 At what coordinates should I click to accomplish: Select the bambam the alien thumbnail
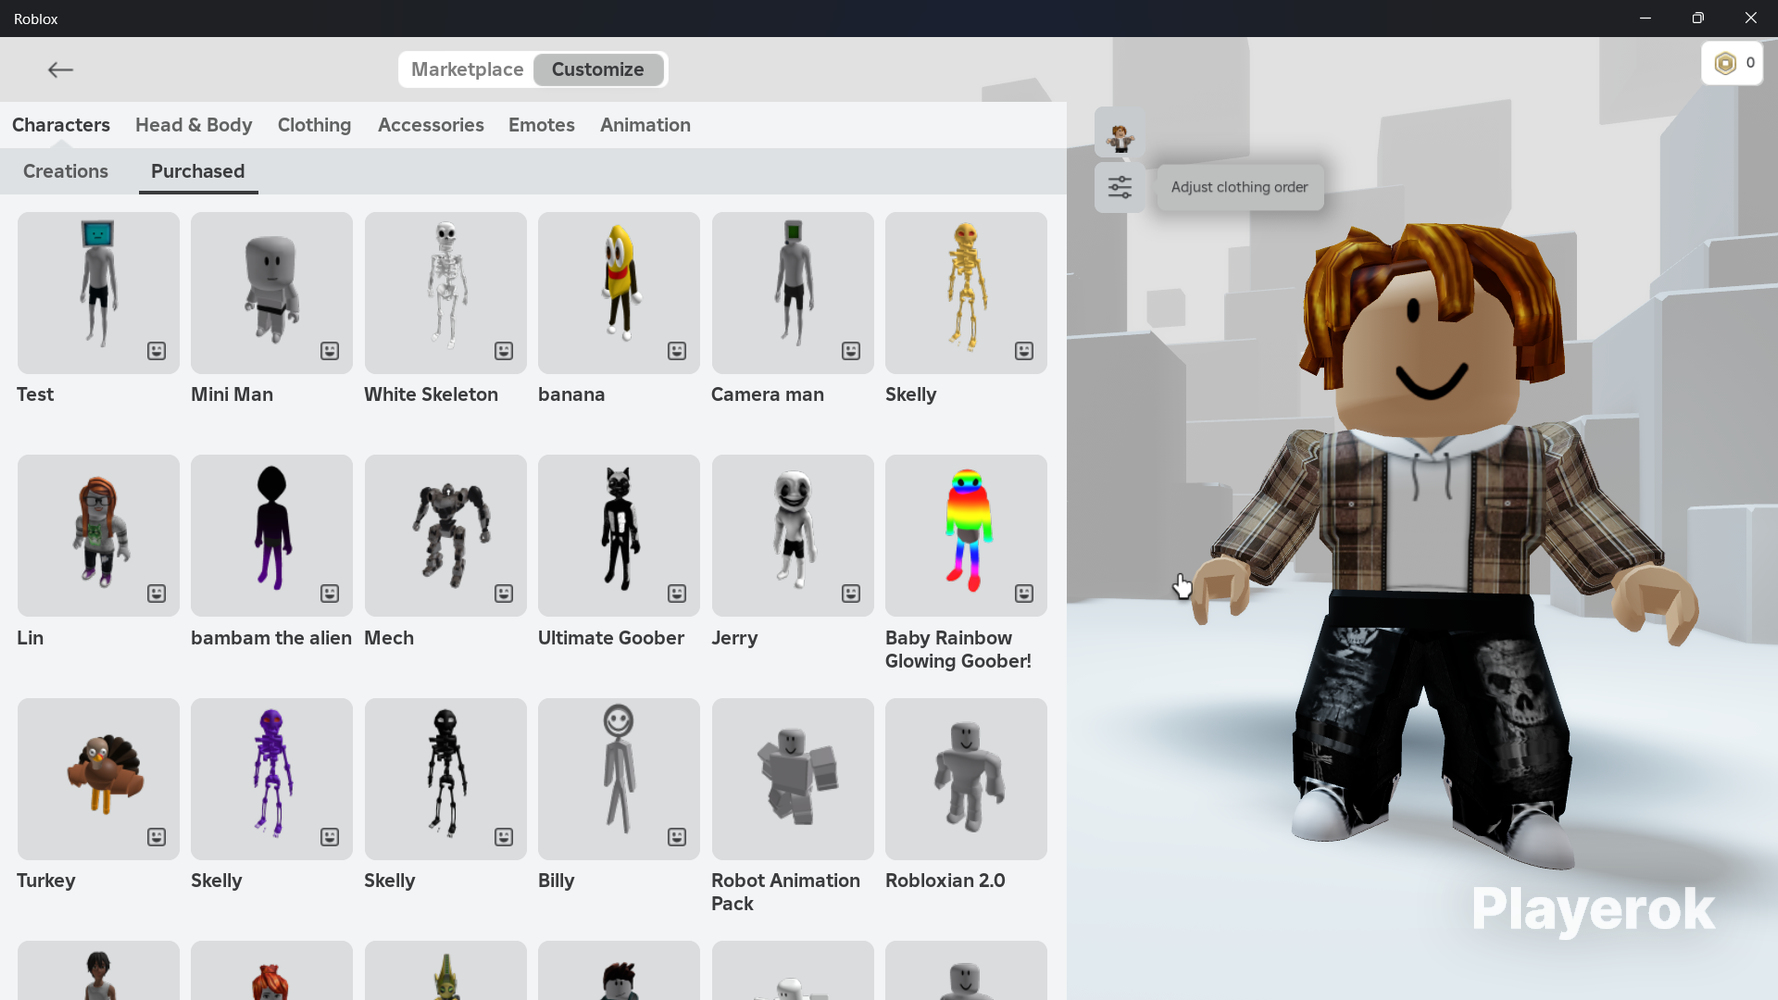pos(272,536)
